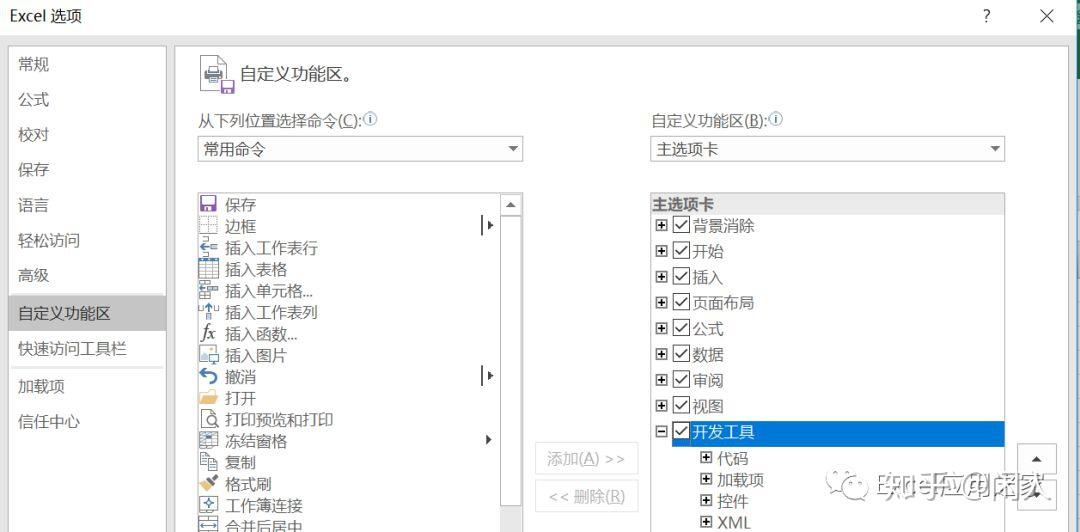Open the 信任中心 category
Screen dimensions: 1080x532
click(x=87, y=421)
